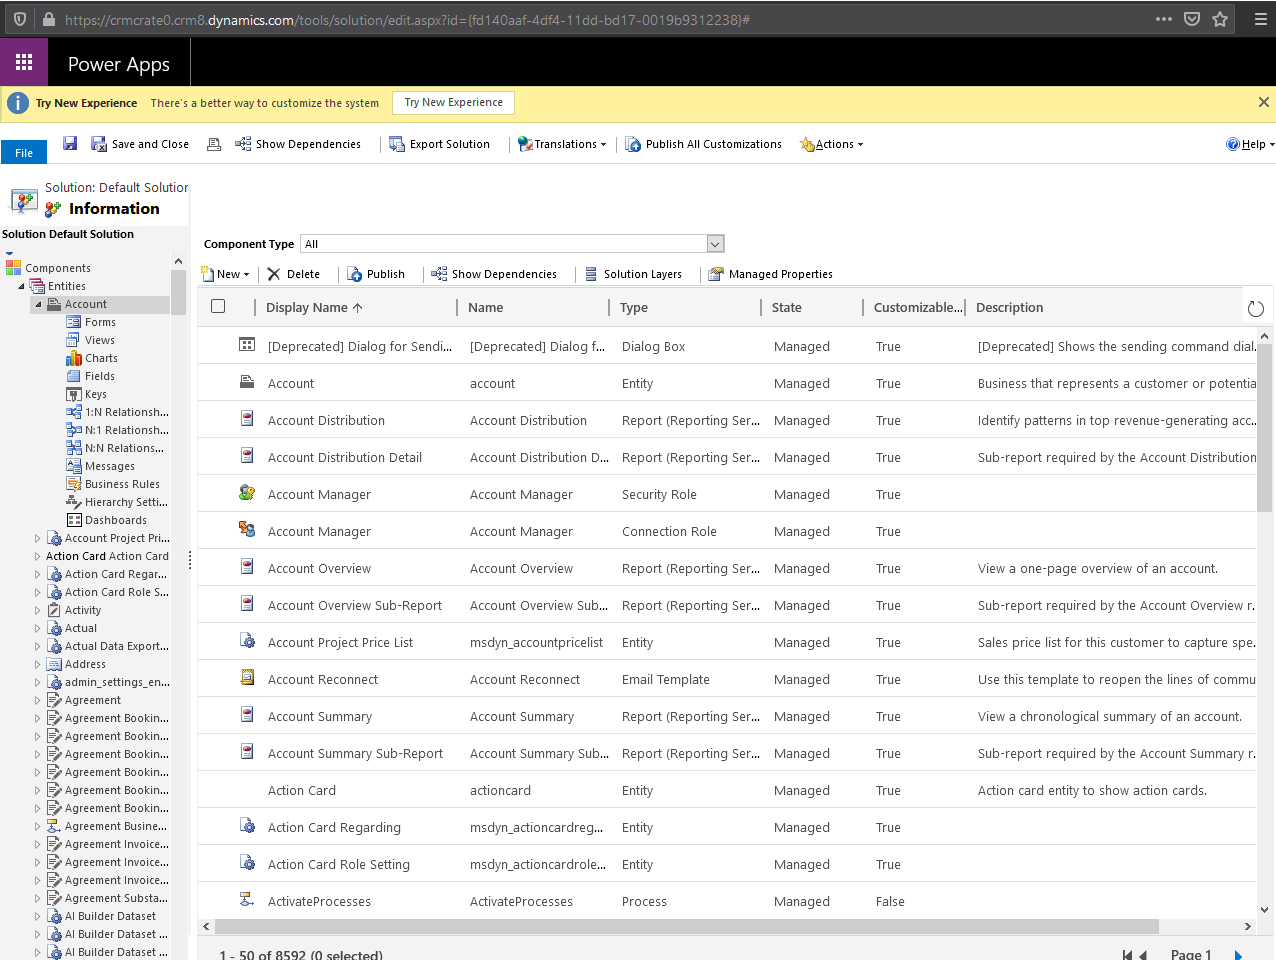This screenshot has height=960, width=1276.
Task: View Managed Properties for the selection
Action: coord(770,273)
